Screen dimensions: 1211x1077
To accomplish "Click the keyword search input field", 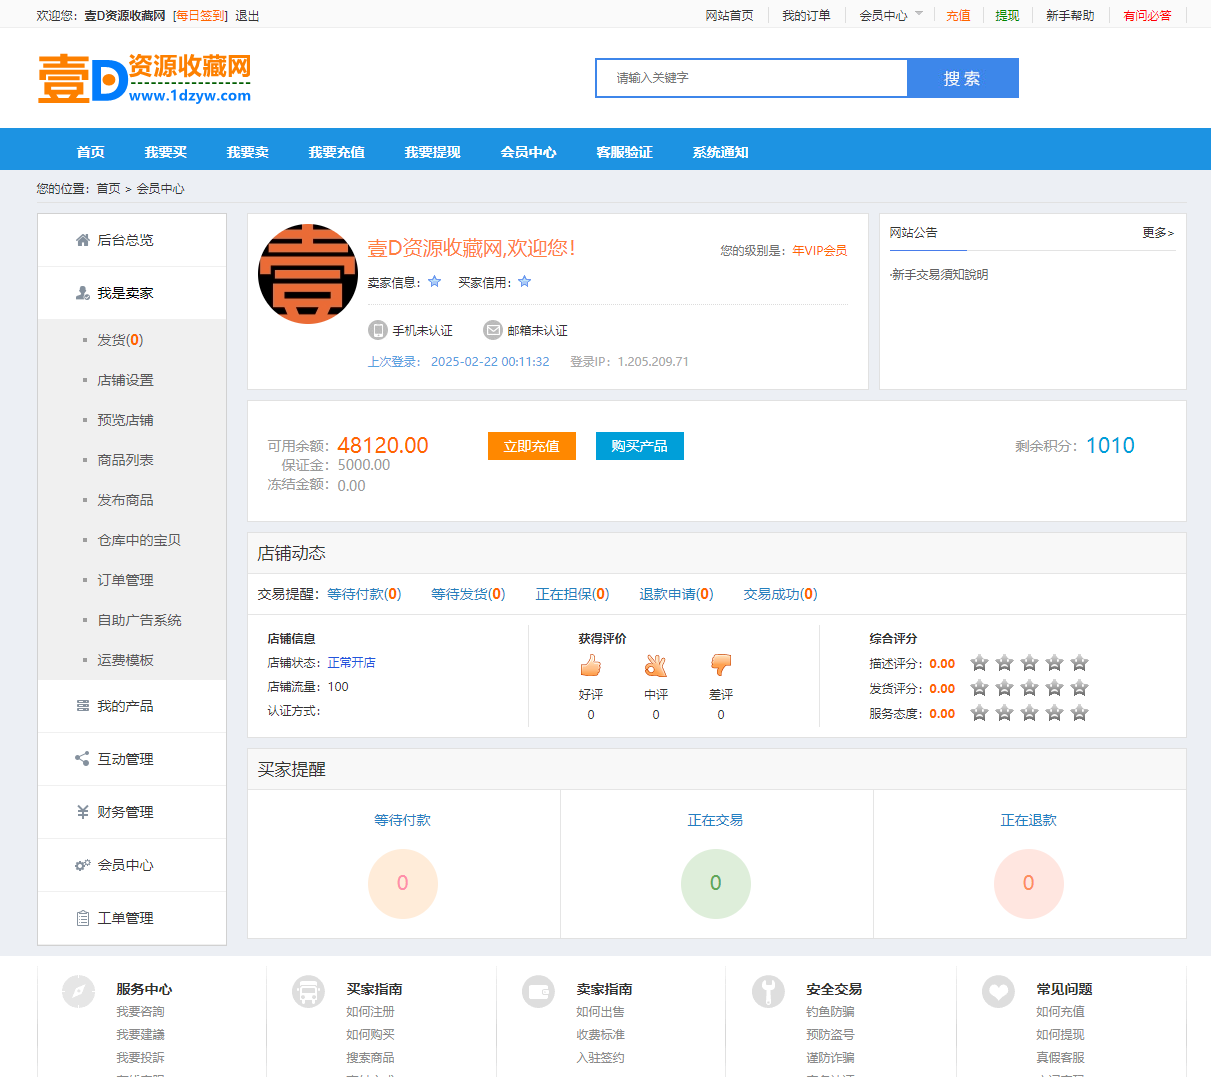I will (x=750, y=77).
